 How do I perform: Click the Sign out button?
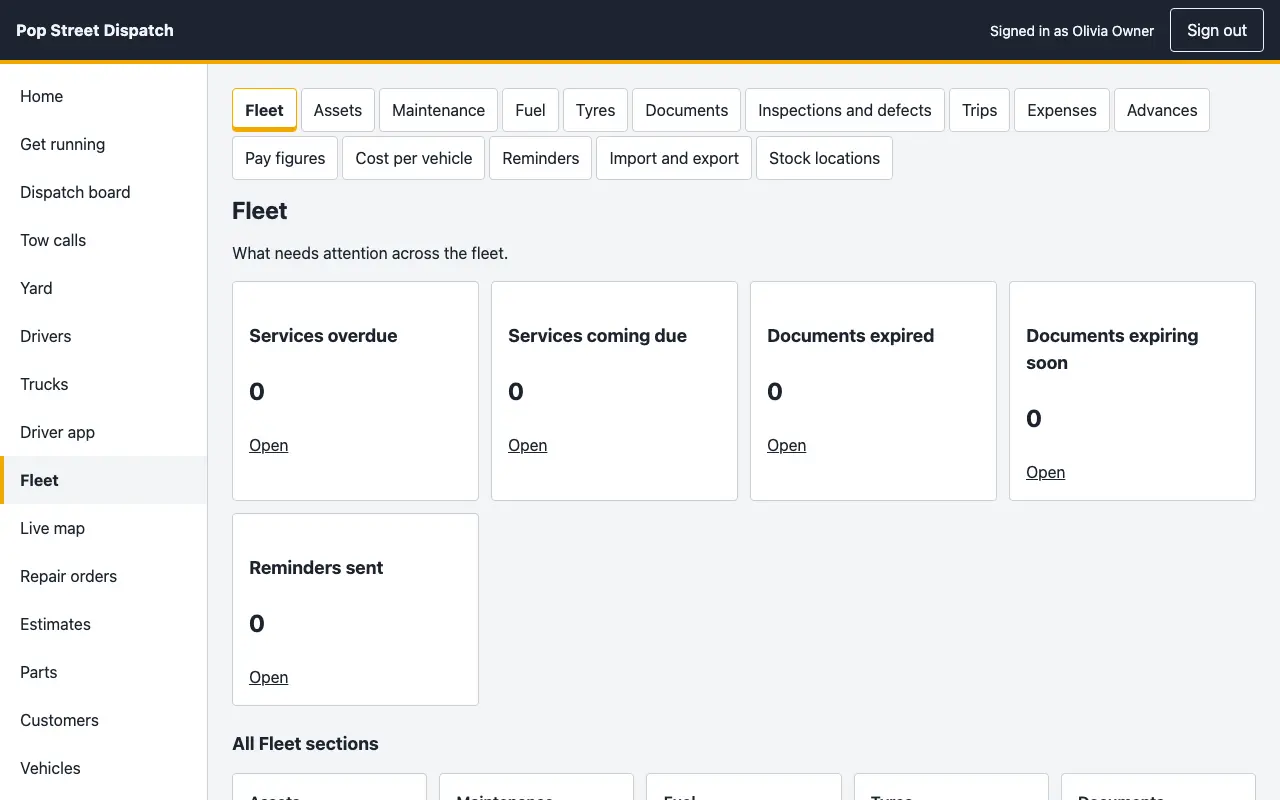click(1217, 30)
